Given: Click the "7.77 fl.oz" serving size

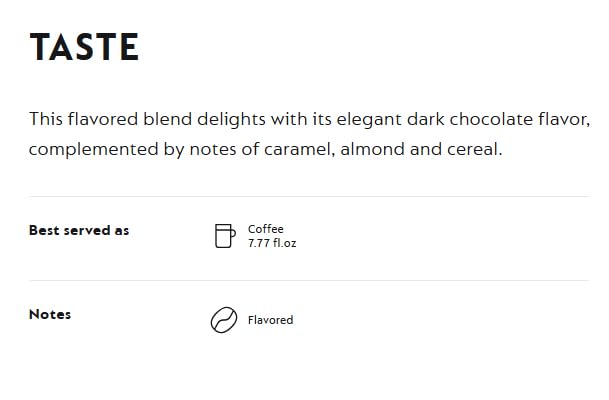Looking at the screenshot, I should click(272, 243).
